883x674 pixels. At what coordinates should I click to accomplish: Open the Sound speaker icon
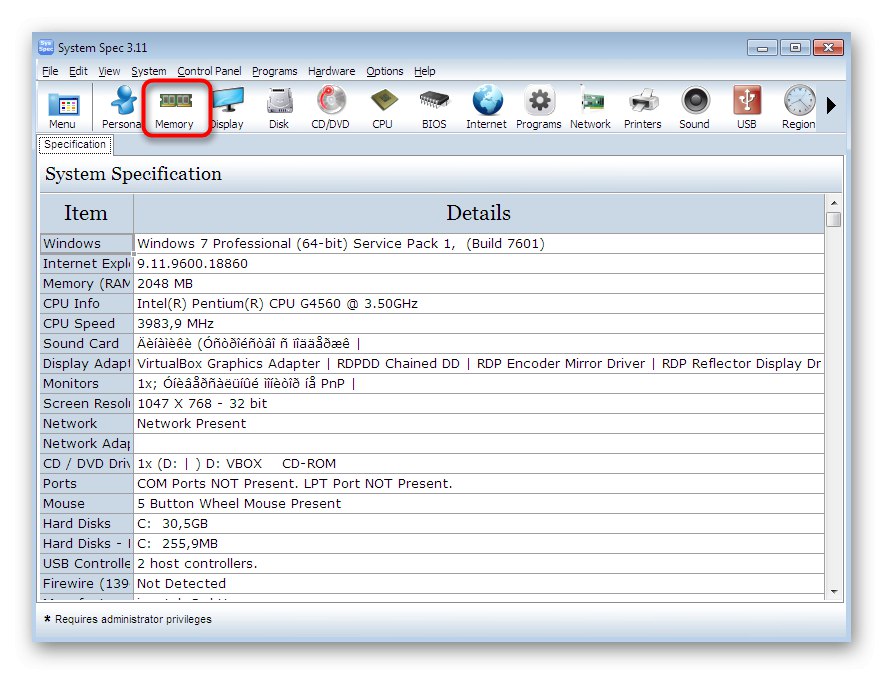click(694, 108)
